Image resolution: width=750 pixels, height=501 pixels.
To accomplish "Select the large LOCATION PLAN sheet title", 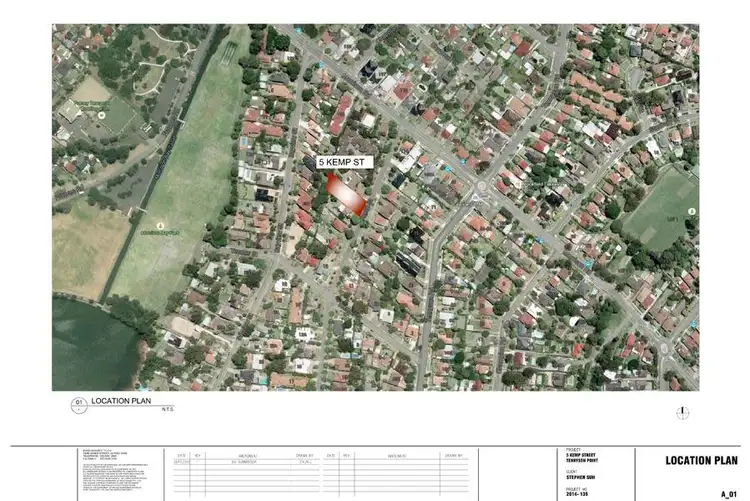I will pos(703,461).
